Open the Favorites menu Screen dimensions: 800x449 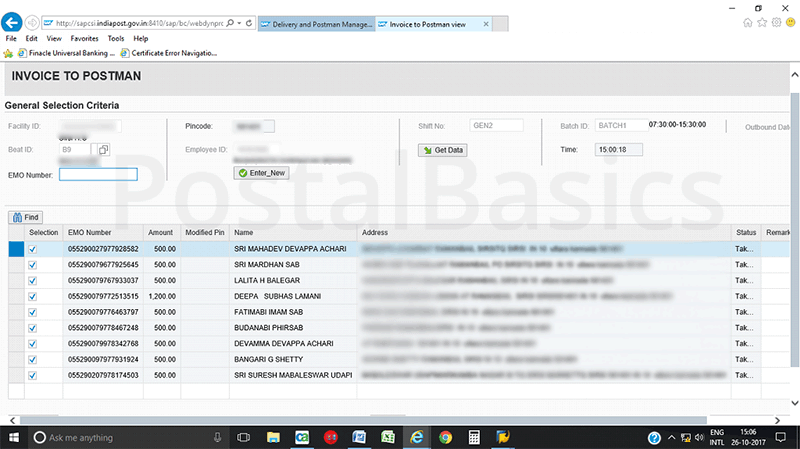pyautogui.click(x=84, y=38)
